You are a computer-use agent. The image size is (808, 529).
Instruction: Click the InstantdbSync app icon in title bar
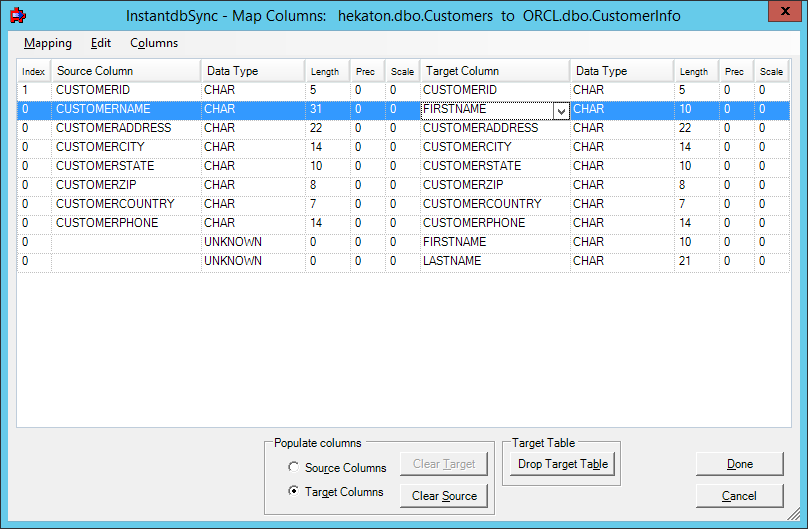click(x=18, y=15)
